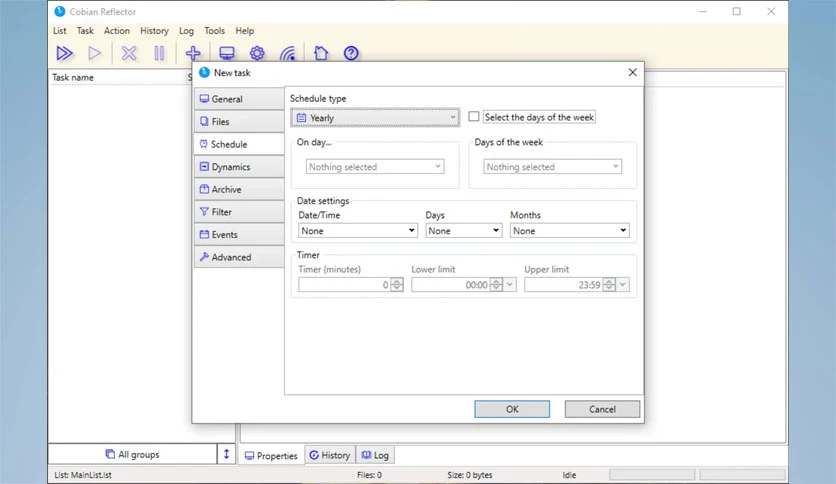Viewport: 836px width, 484px height.
Task: Click 'Idle' status text
Action: tap(569, 475)
